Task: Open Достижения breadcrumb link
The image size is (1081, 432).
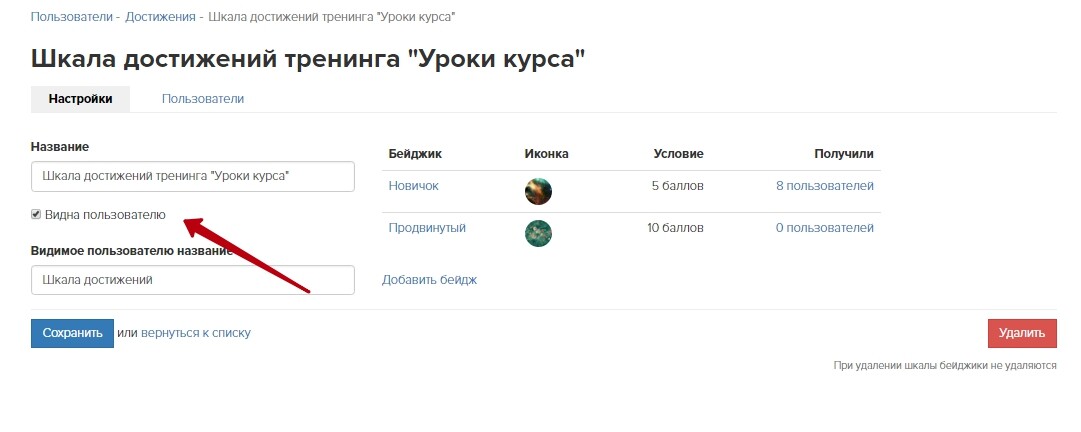Action: coord(161,17)
